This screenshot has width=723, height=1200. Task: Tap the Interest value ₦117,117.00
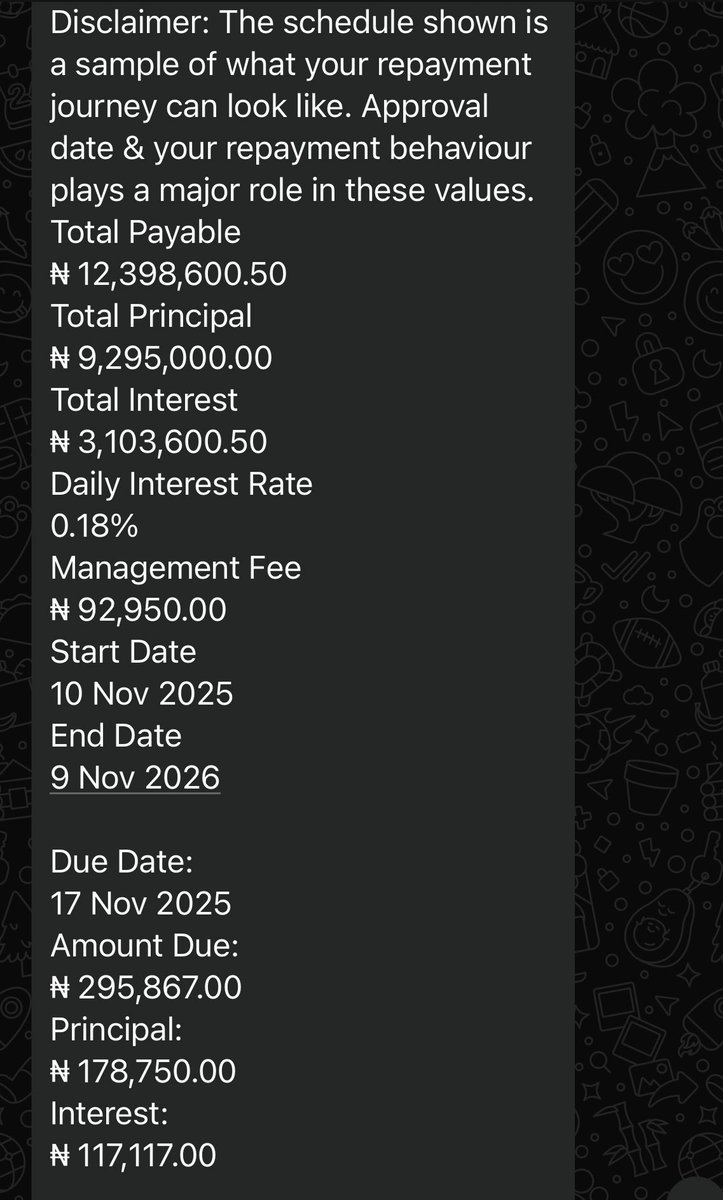(133, 1156)
